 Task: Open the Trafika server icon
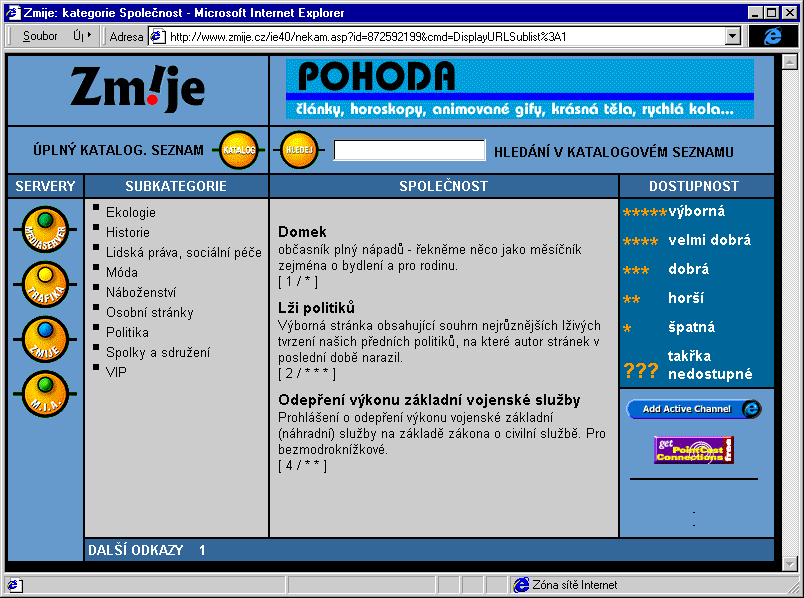[x=45, y=283]
